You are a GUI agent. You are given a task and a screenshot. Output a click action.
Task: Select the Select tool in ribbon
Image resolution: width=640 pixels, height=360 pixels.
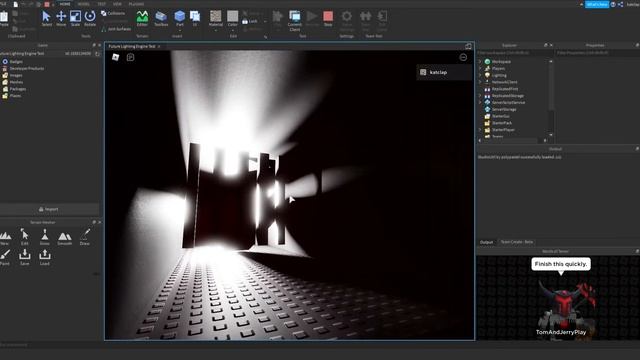[47, 18]
